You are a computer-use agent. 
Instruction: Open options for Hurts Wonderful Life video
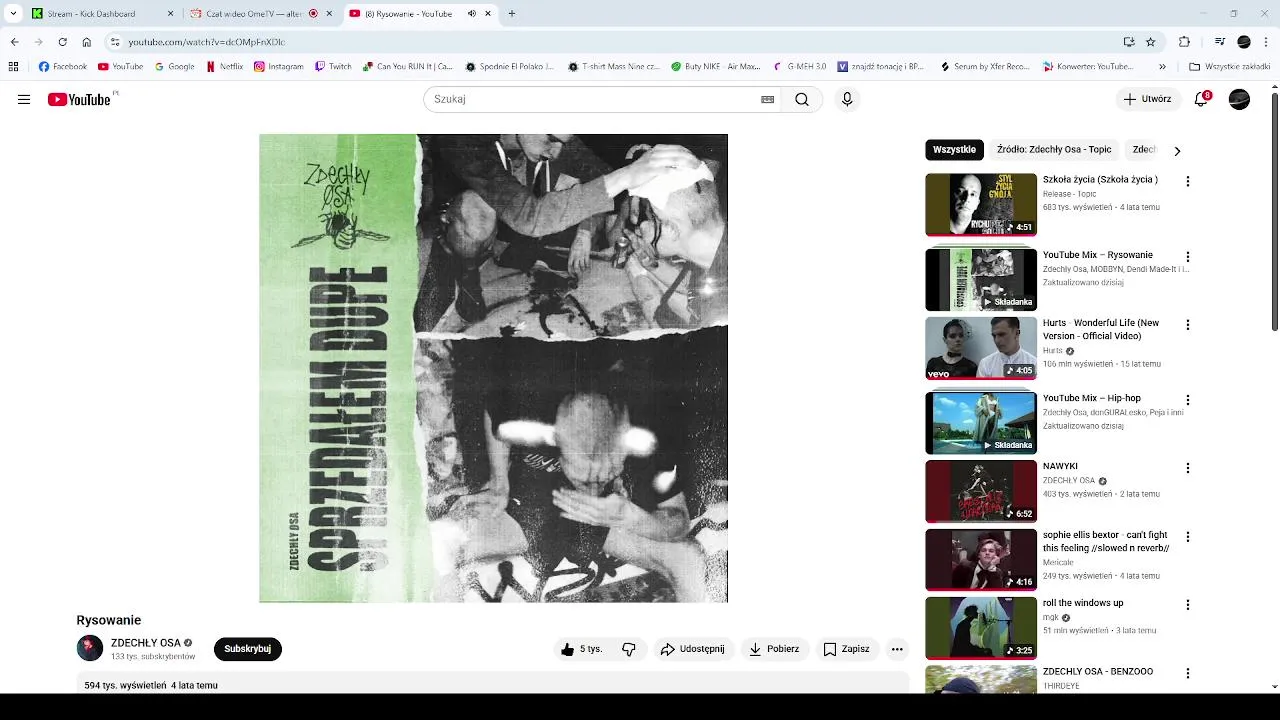click(1188, 325)
